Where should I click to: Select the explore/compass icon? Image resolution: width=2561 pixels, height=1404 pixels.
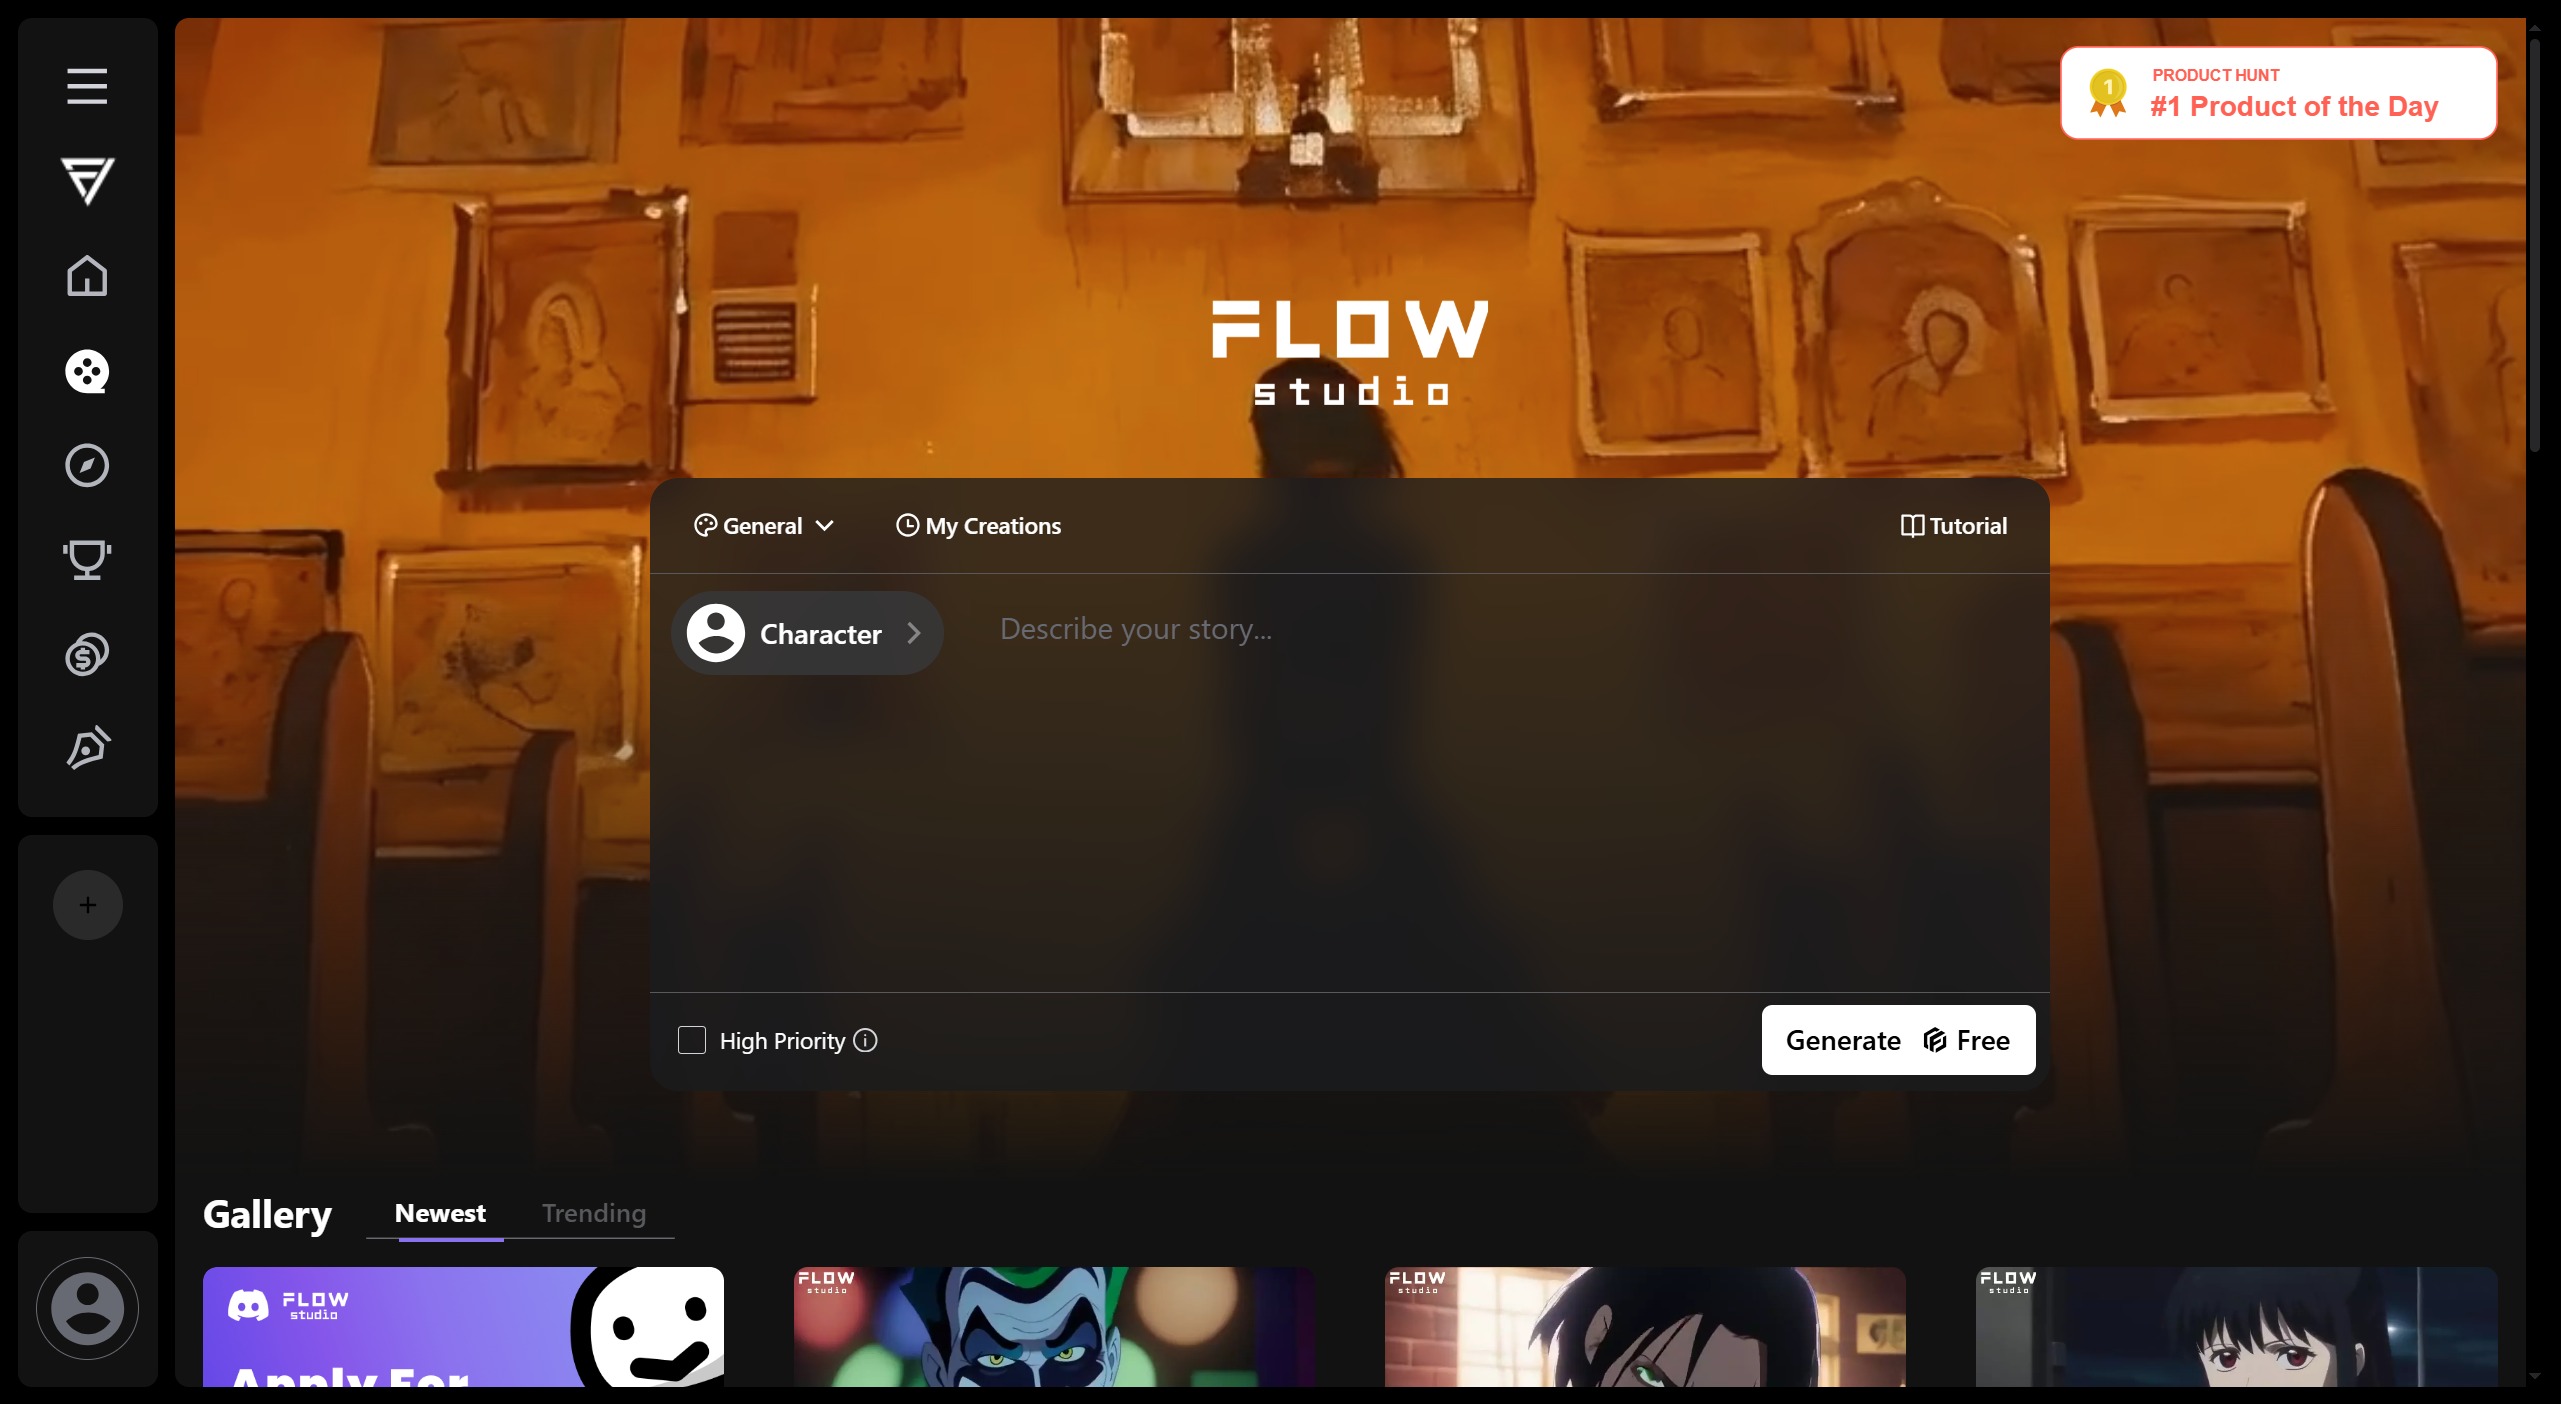tap(86, 463)
